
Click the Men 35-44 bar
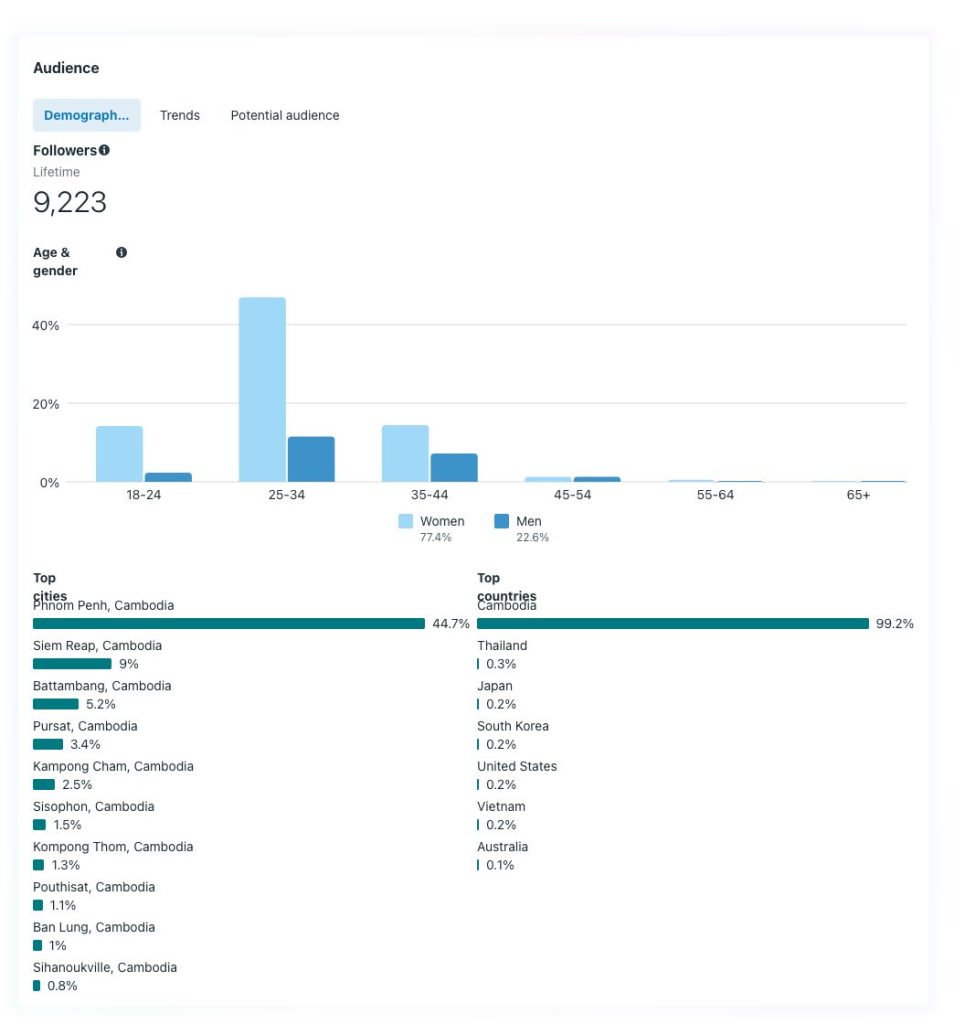tap(454, 468)
